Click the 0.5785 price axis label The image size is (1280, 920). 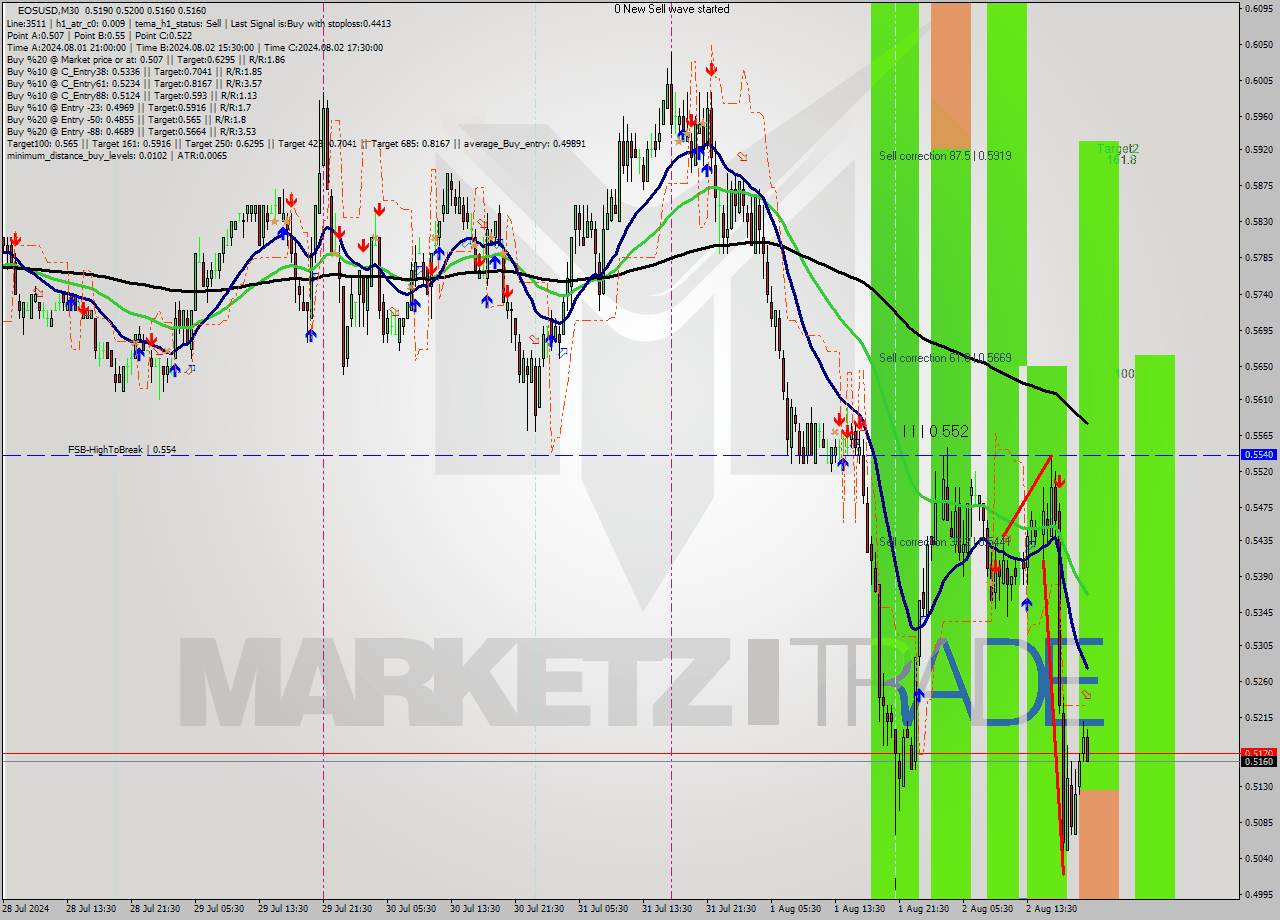pyautogui.click(x=1259, y=258)
